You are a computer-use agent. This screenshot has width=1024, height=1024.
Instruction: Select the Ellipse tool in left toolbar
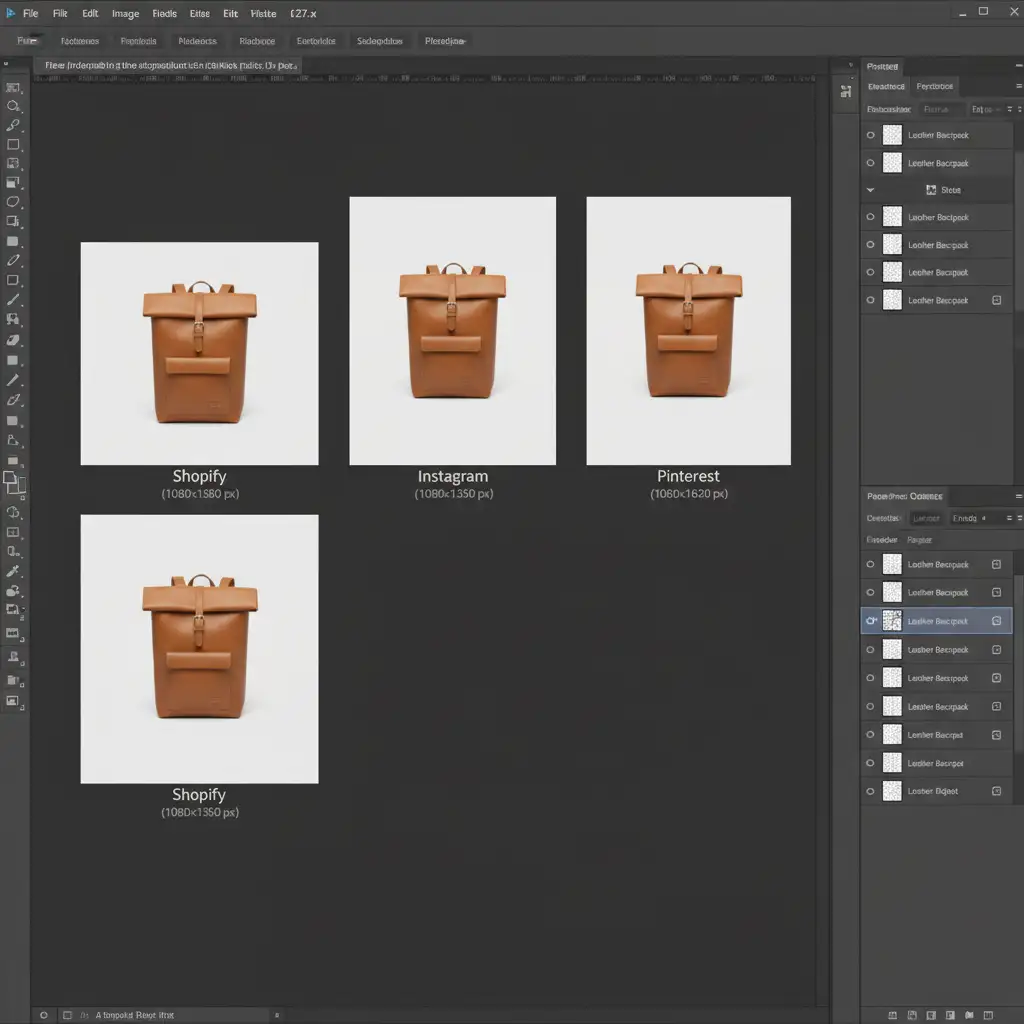pyautogui.click(x=13, y=202)
